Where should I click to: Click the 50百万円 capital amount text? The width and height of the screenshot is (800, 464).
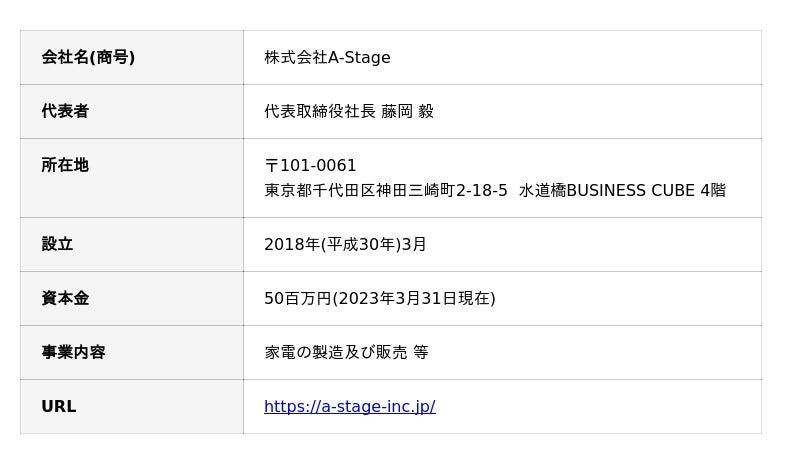tap(298, 298)
